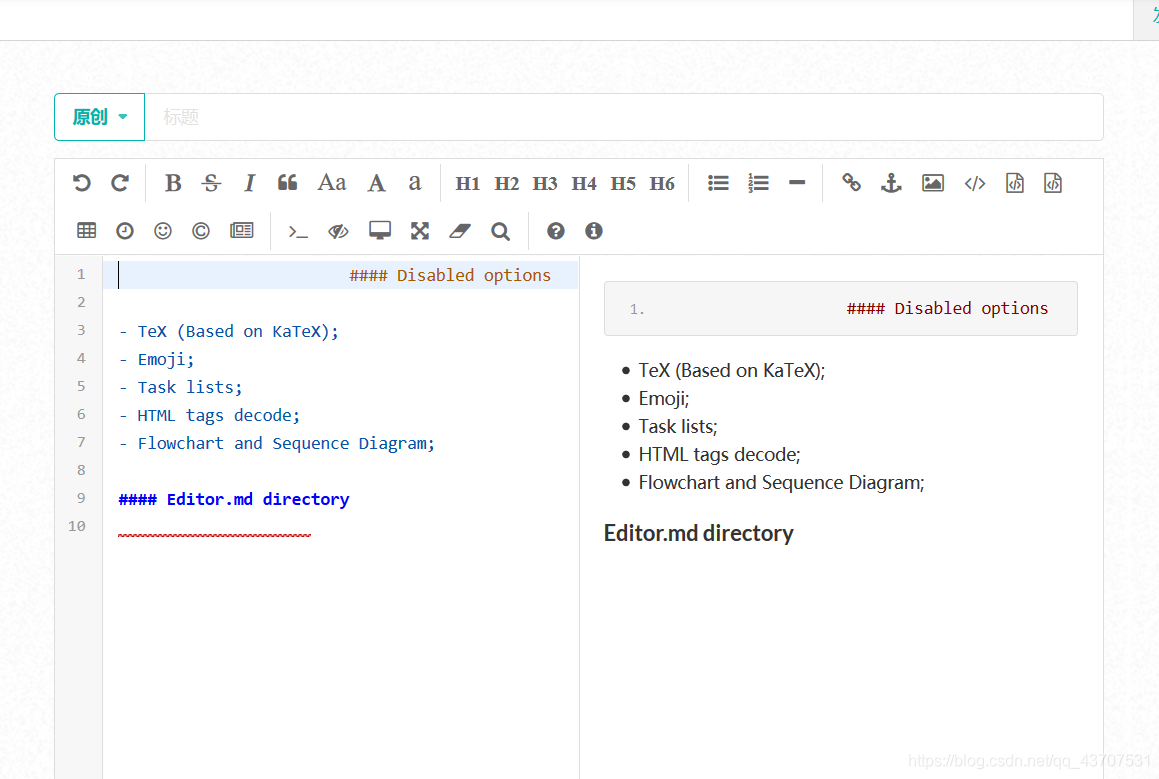This screenshot has height=779, width=1159.
Task: Insert inline code with </> icon
Action: pos(975,183)
